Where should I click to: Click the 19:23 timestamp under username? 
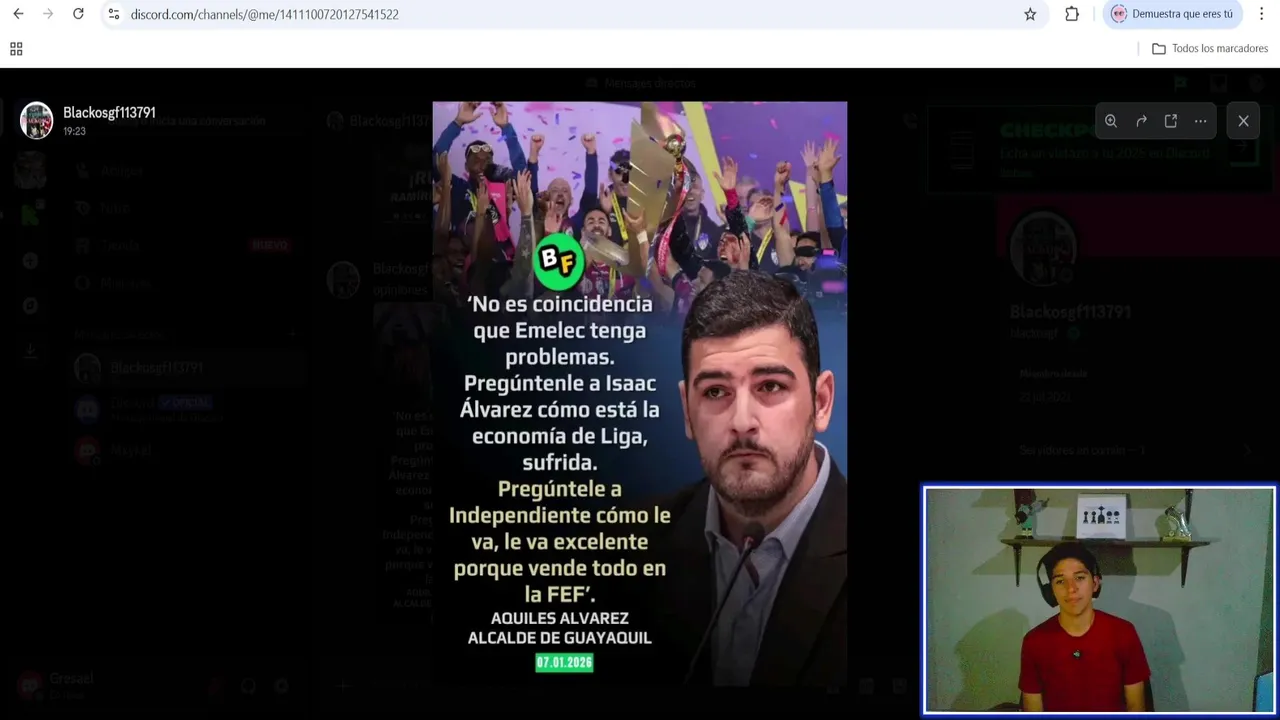74,131
